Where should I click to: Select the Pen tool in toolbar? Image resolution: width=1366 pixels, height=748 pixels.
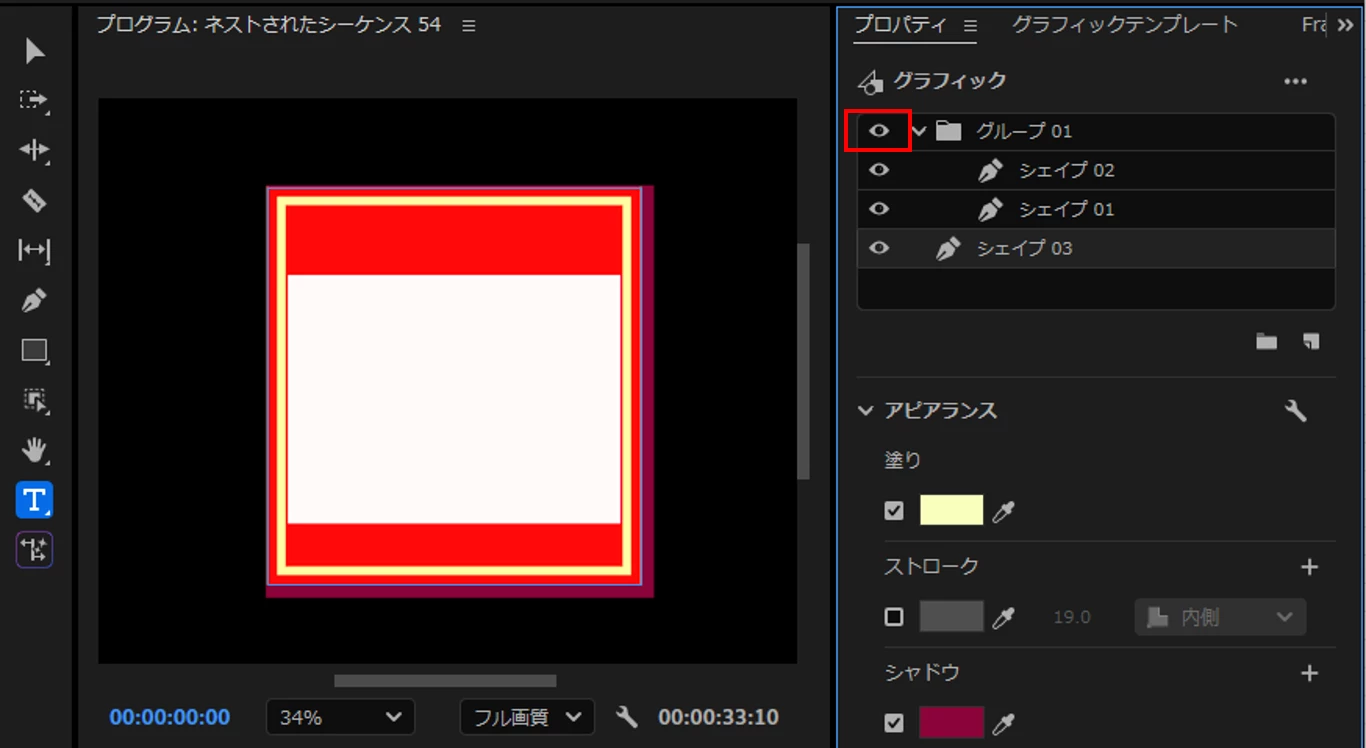tap(34, 300)
